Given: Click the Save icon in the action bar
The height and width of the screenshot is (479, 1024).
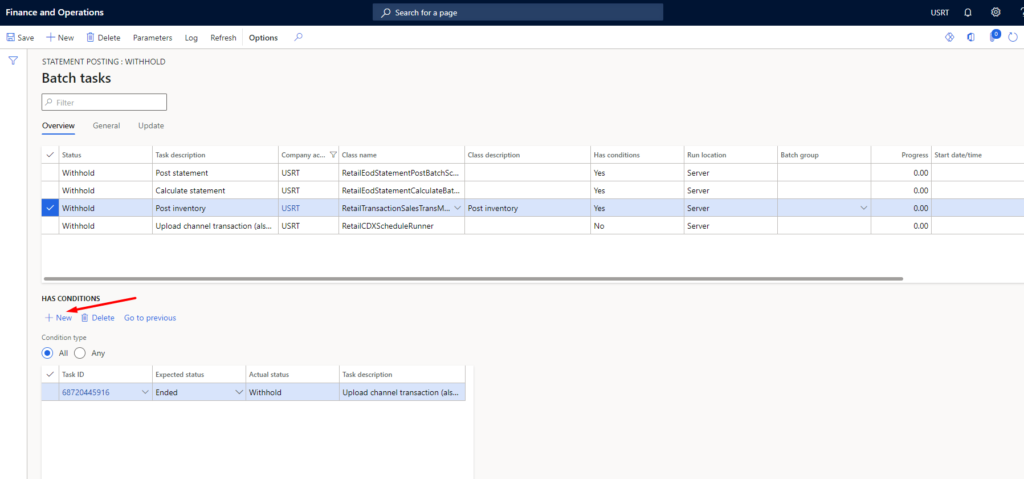Looking at the screenshot, I should click(10, 38).
